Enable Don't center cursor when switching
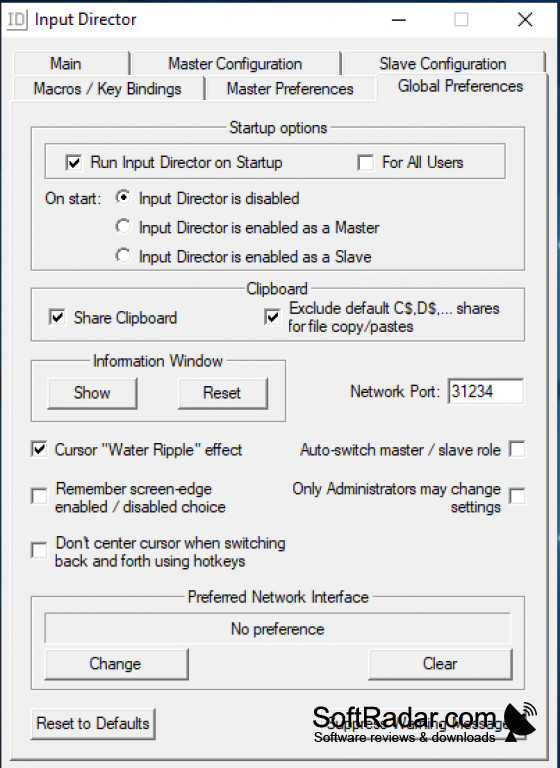This screenshot has height=768, width=560. 39,550
